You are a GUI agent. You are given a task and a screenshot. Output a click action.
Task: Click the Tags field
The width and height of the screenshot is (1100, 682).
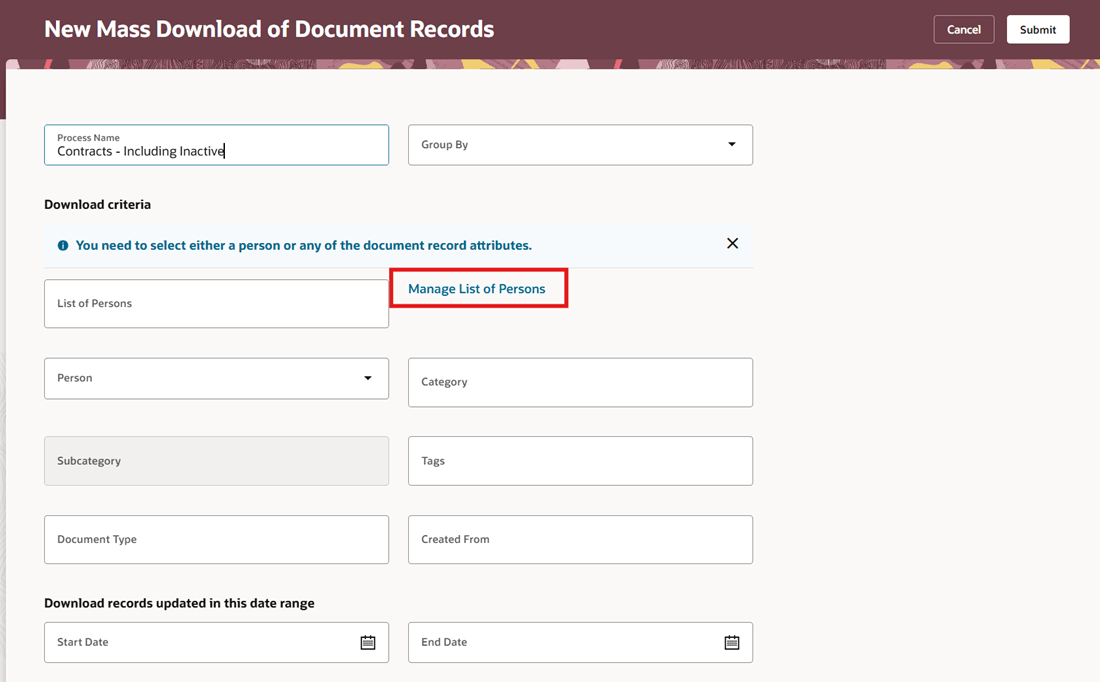tap(580, 461)
